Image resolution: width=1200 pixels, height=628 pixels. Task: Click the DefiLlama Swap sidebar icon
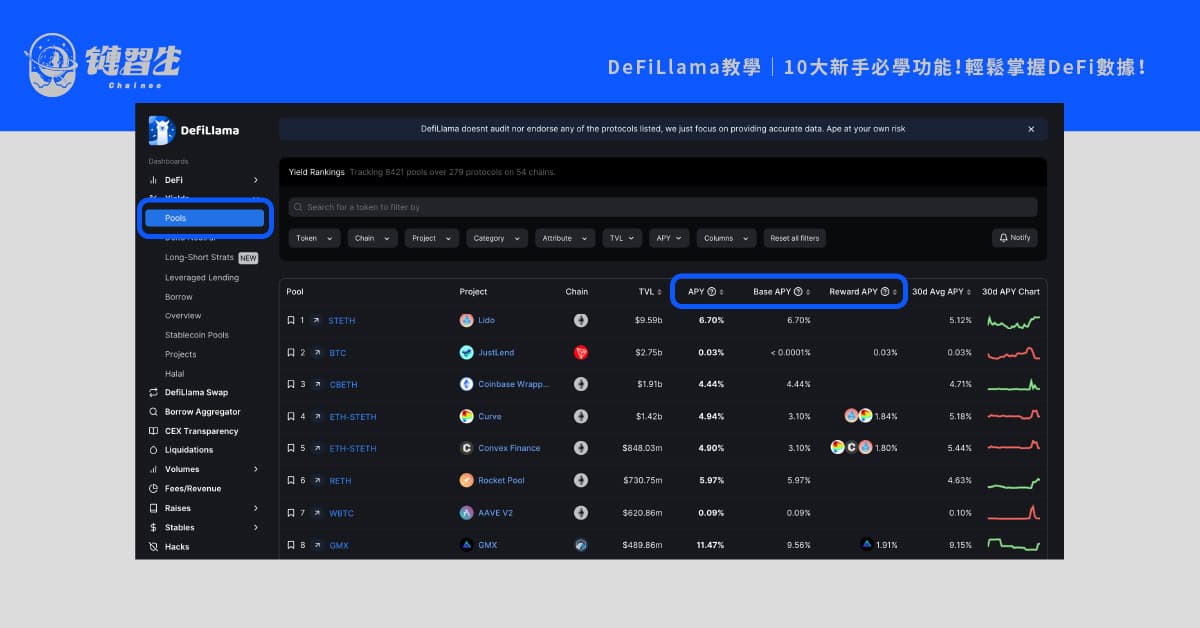tap(153, 393)
